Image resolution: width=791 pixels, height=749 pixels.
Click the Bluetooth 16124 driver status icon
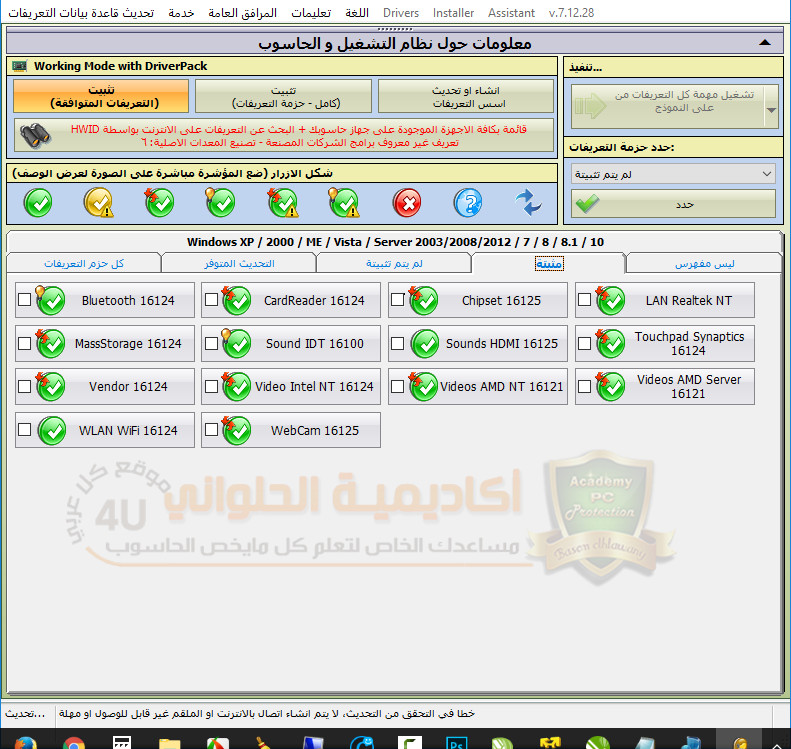(50, 300)
